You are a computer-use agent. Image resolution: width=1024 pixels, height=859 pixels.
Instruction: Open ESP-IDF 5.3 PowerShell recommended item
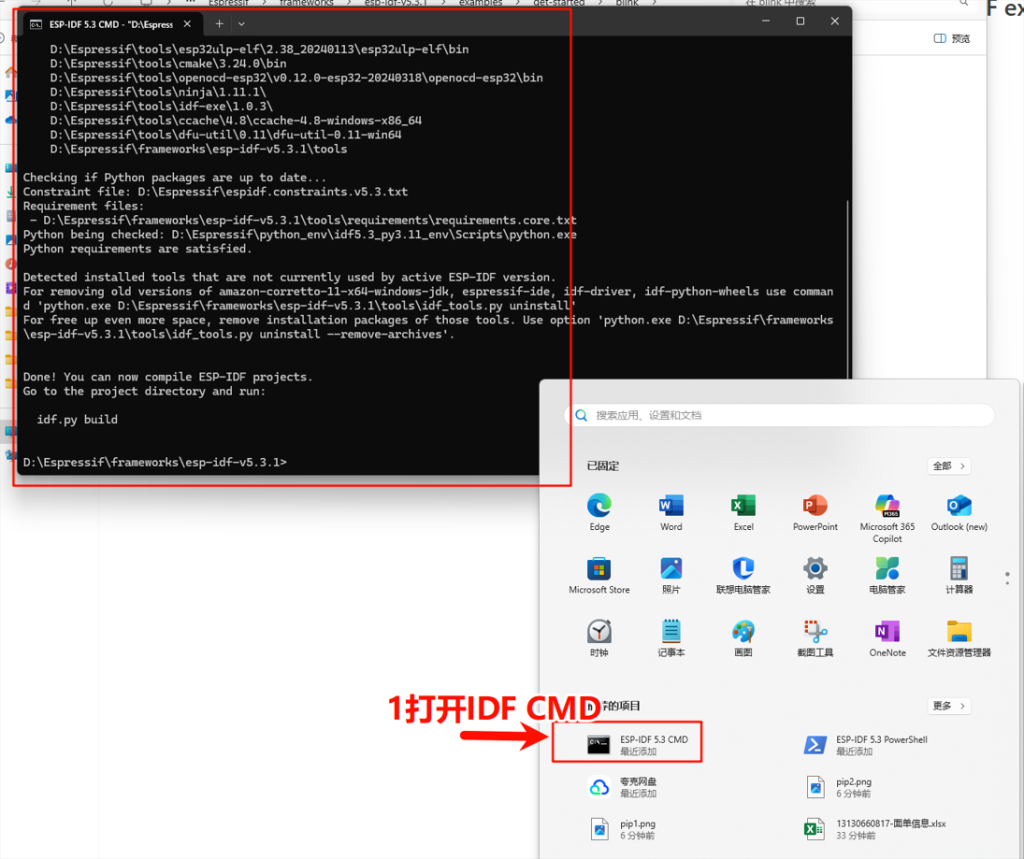pyautogui.click(x=867, y=745)
